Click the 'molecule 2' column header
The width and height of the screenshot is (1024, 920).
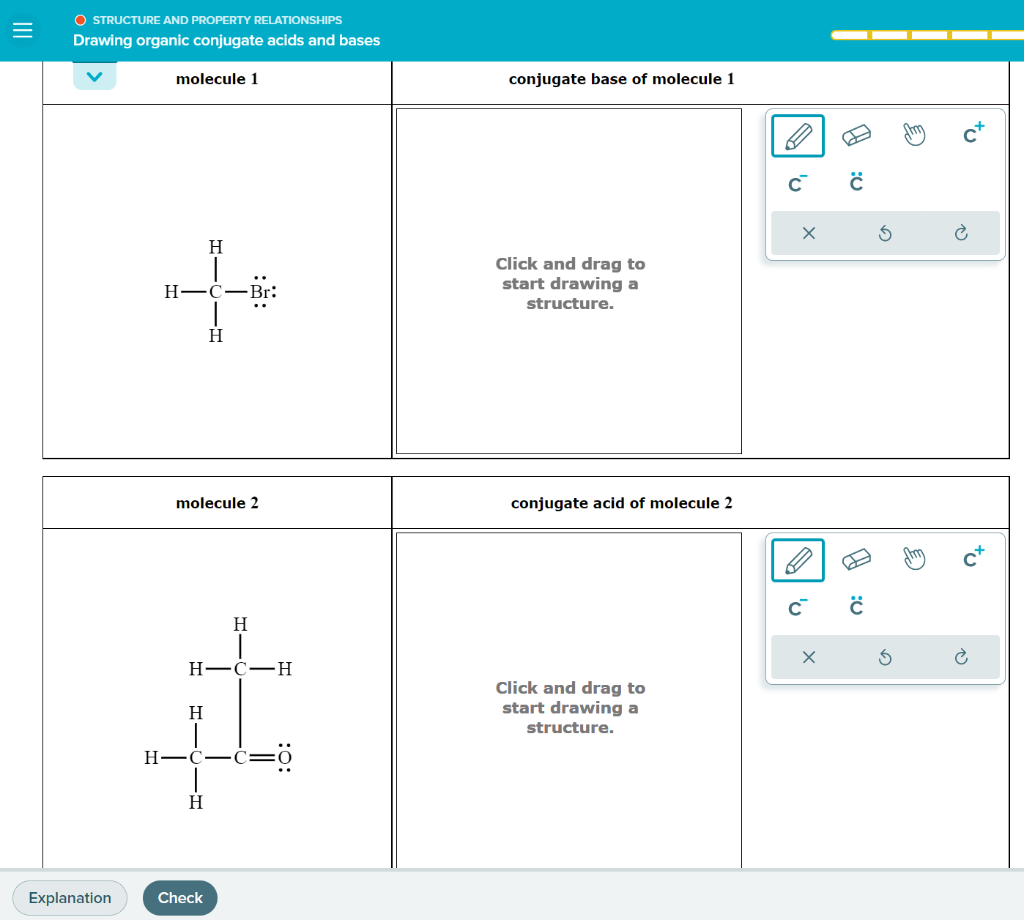pos(217,503)
